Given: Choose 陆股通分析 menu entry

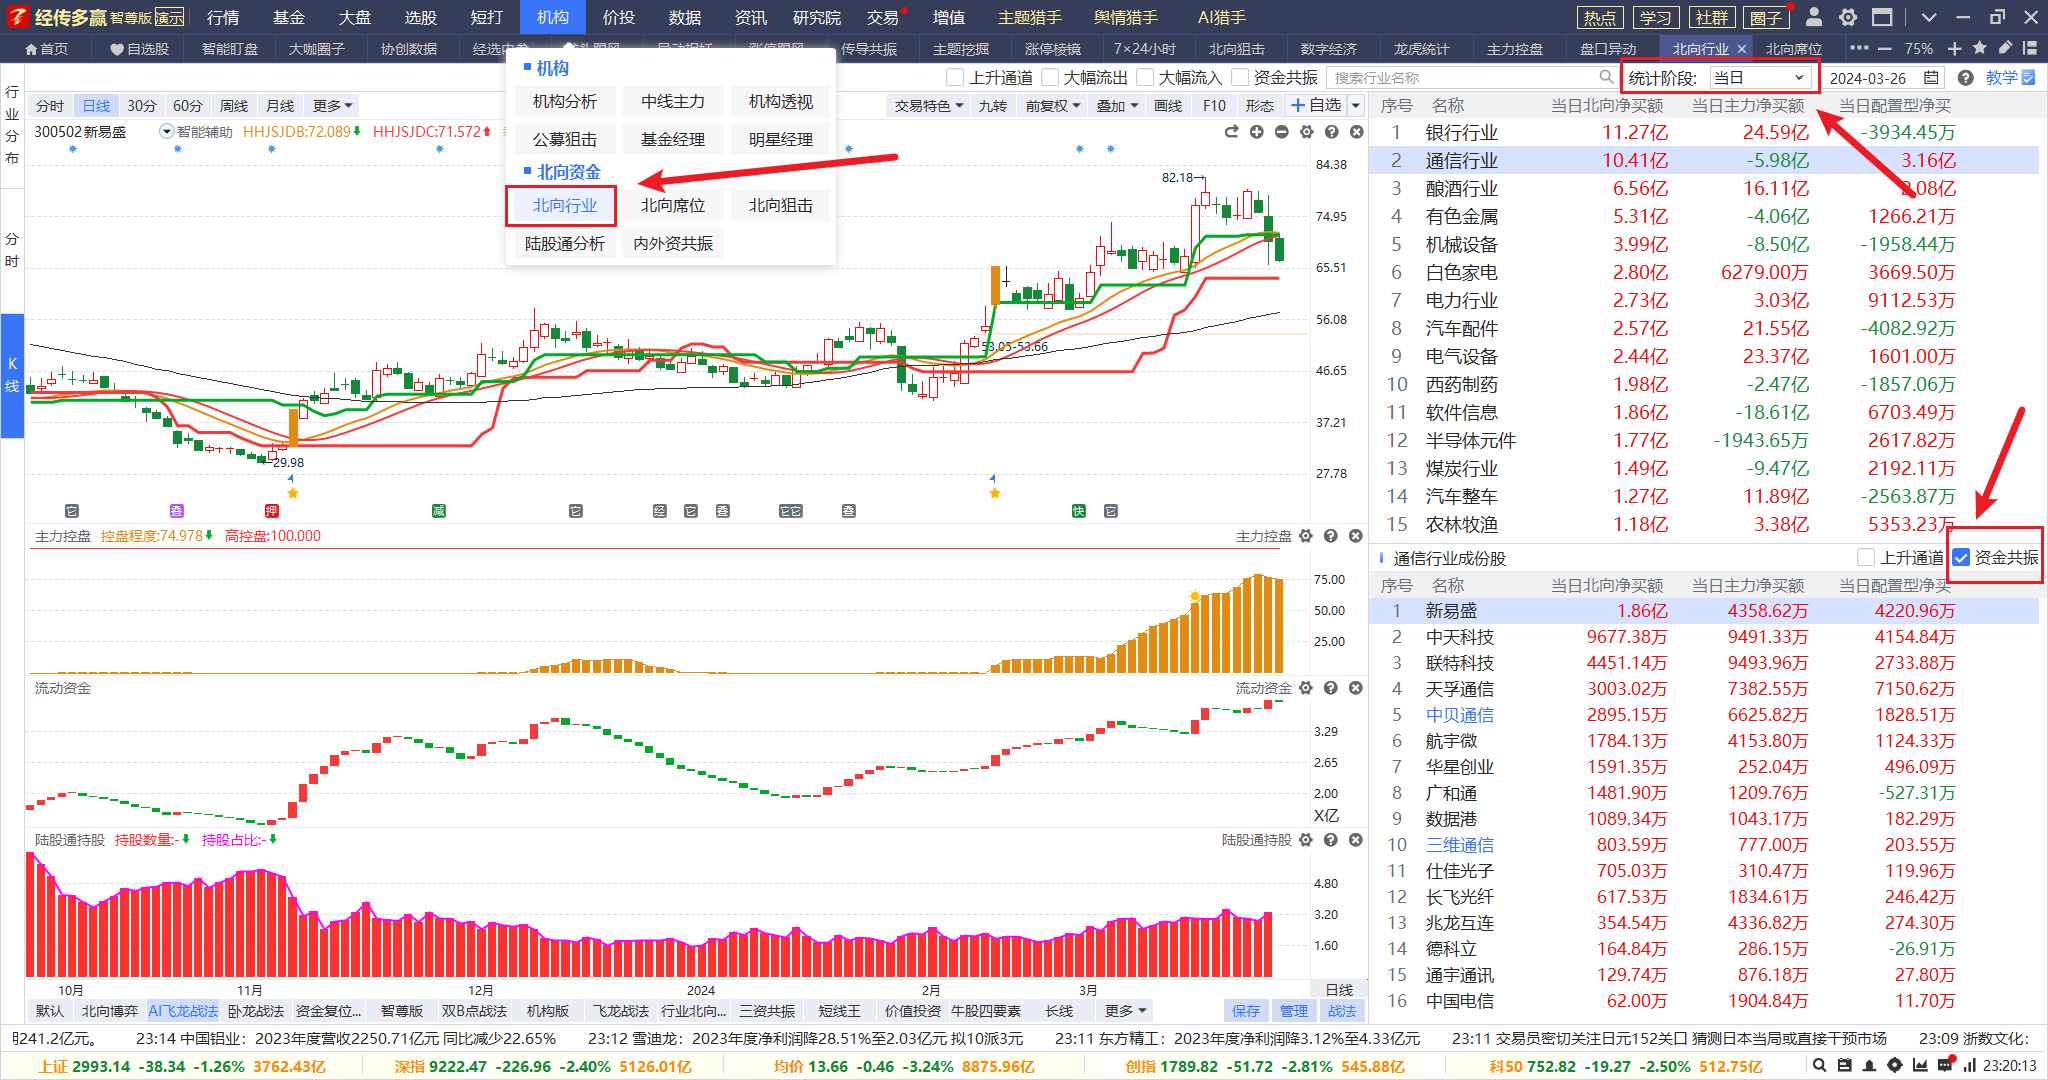Looking at the screenshot, I should coord(564,243).
